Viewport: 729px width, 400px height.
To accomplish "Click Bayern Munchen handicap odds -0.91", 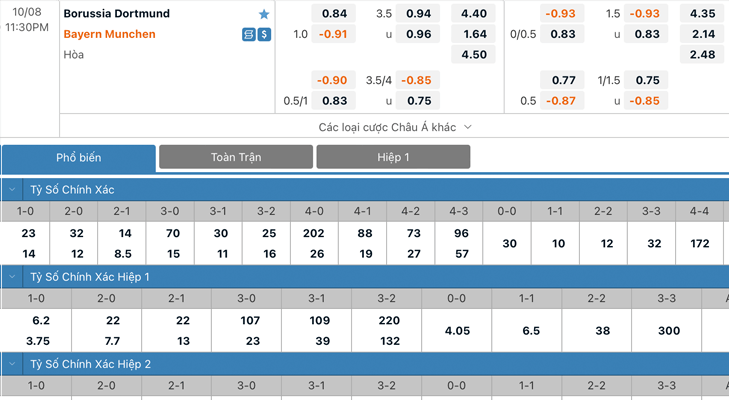I will point(334,34).
